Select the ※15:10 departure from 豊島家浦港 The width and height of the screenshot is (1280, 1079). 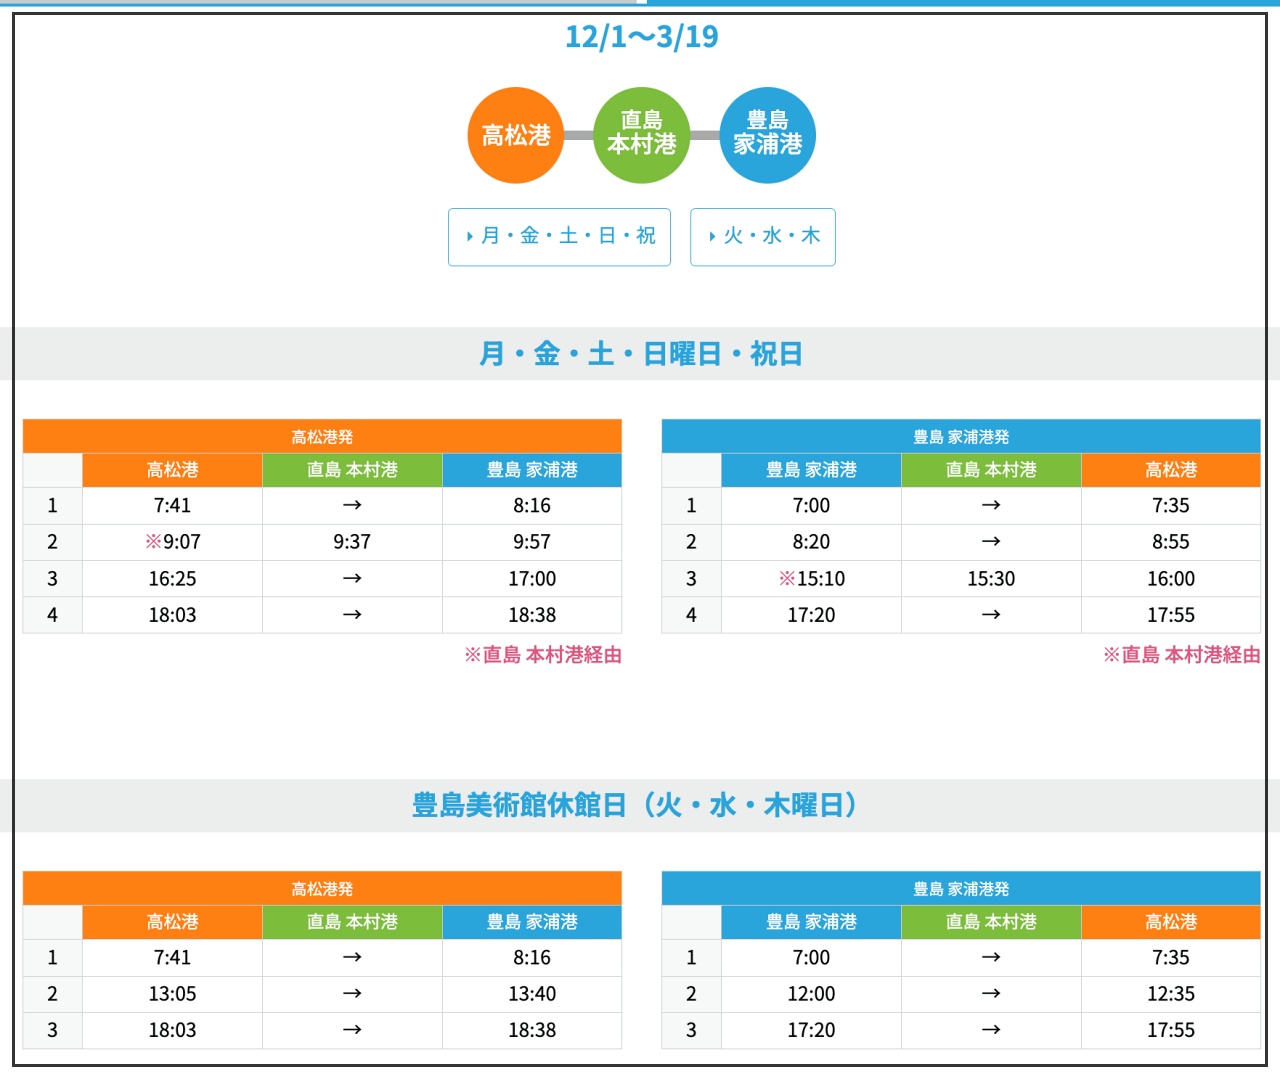tap(811, 579)
